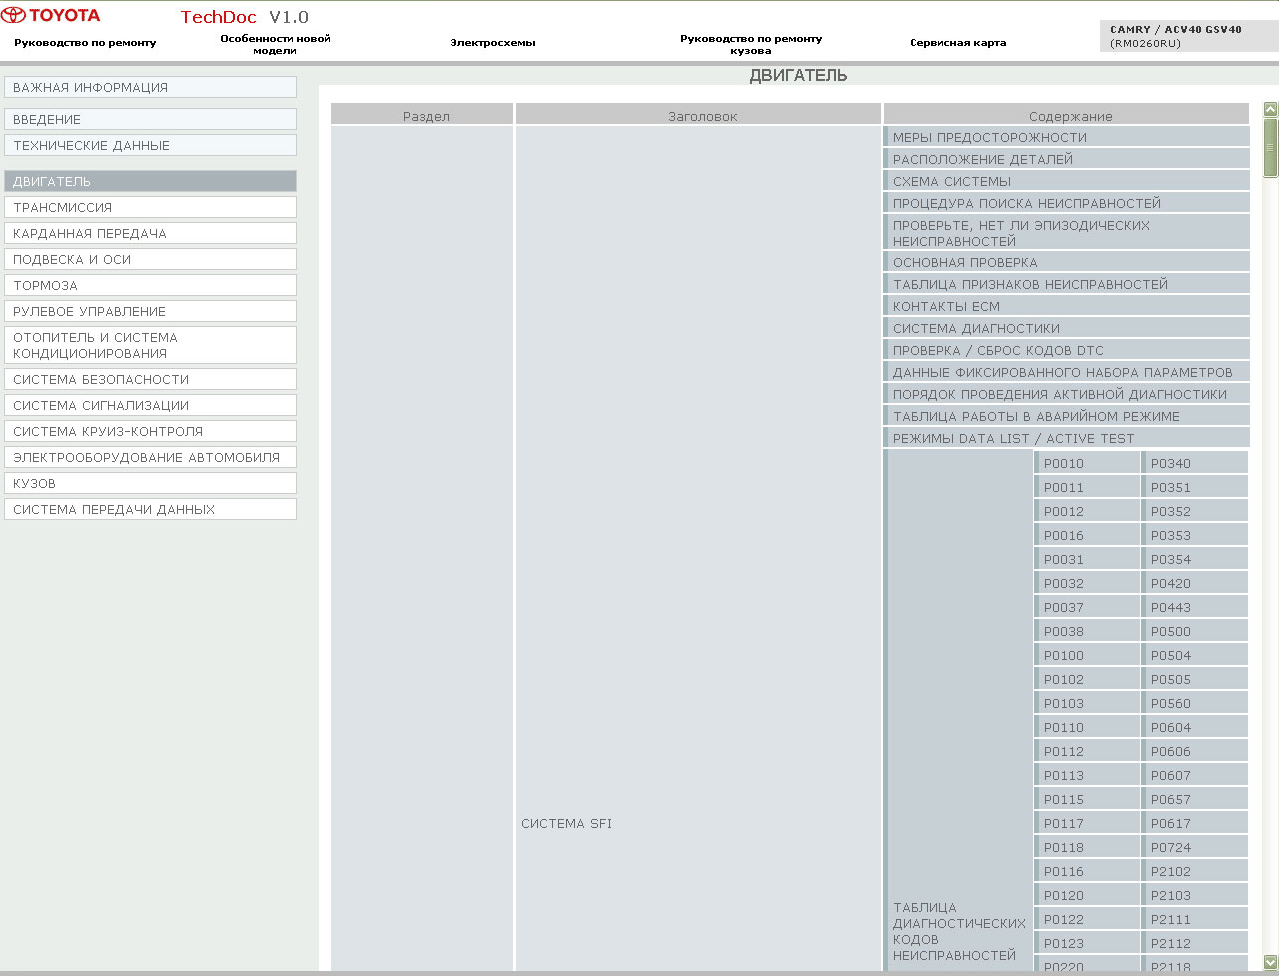Open ЭЛЕКТРООБОРУДОВАНИЕ АВТОМОБИЛЯ section
Screen dimensions: 1279x976
pos(150,457)
